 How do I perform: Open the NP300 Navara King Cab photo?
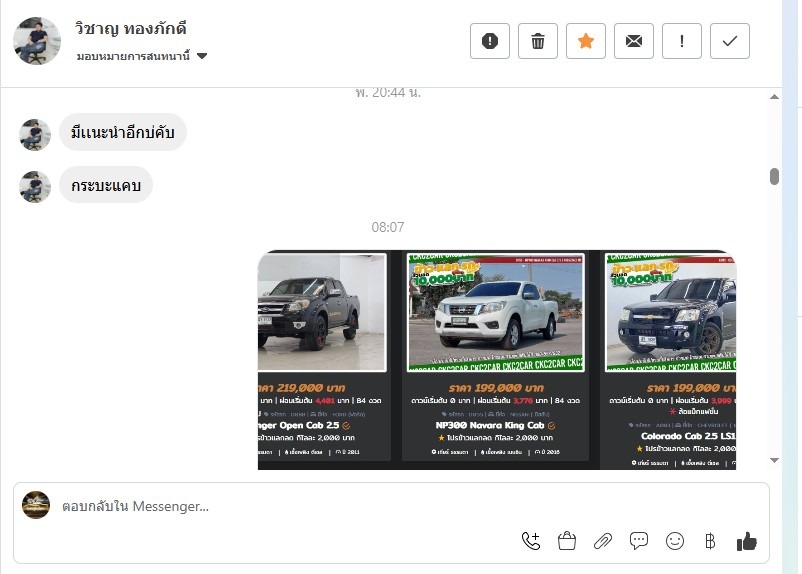point(496,312)
